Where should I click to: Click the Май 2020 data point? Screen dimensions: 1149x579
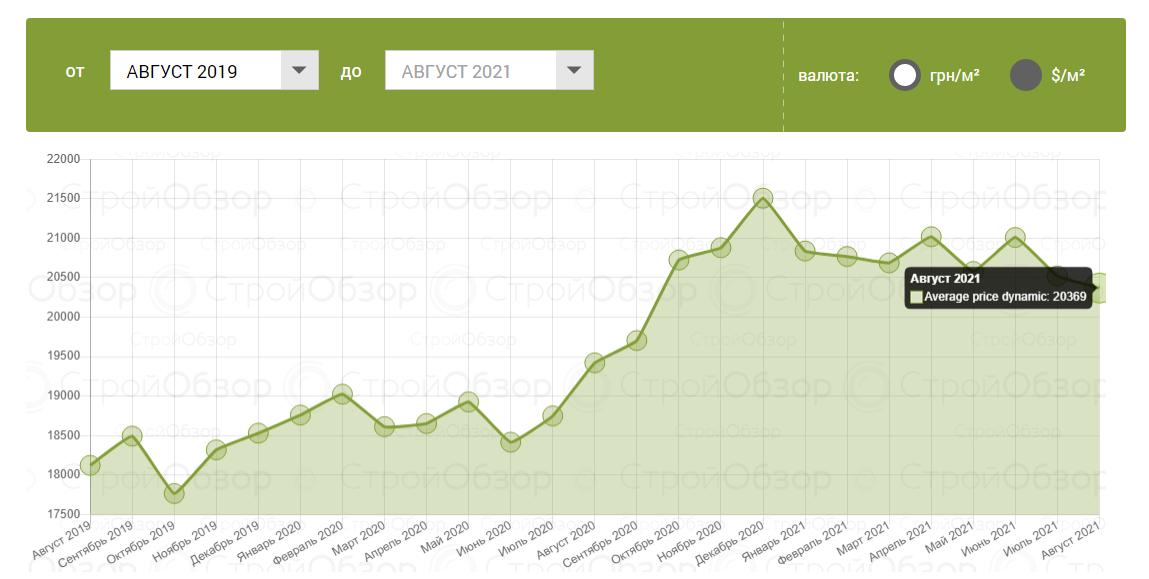468,402
